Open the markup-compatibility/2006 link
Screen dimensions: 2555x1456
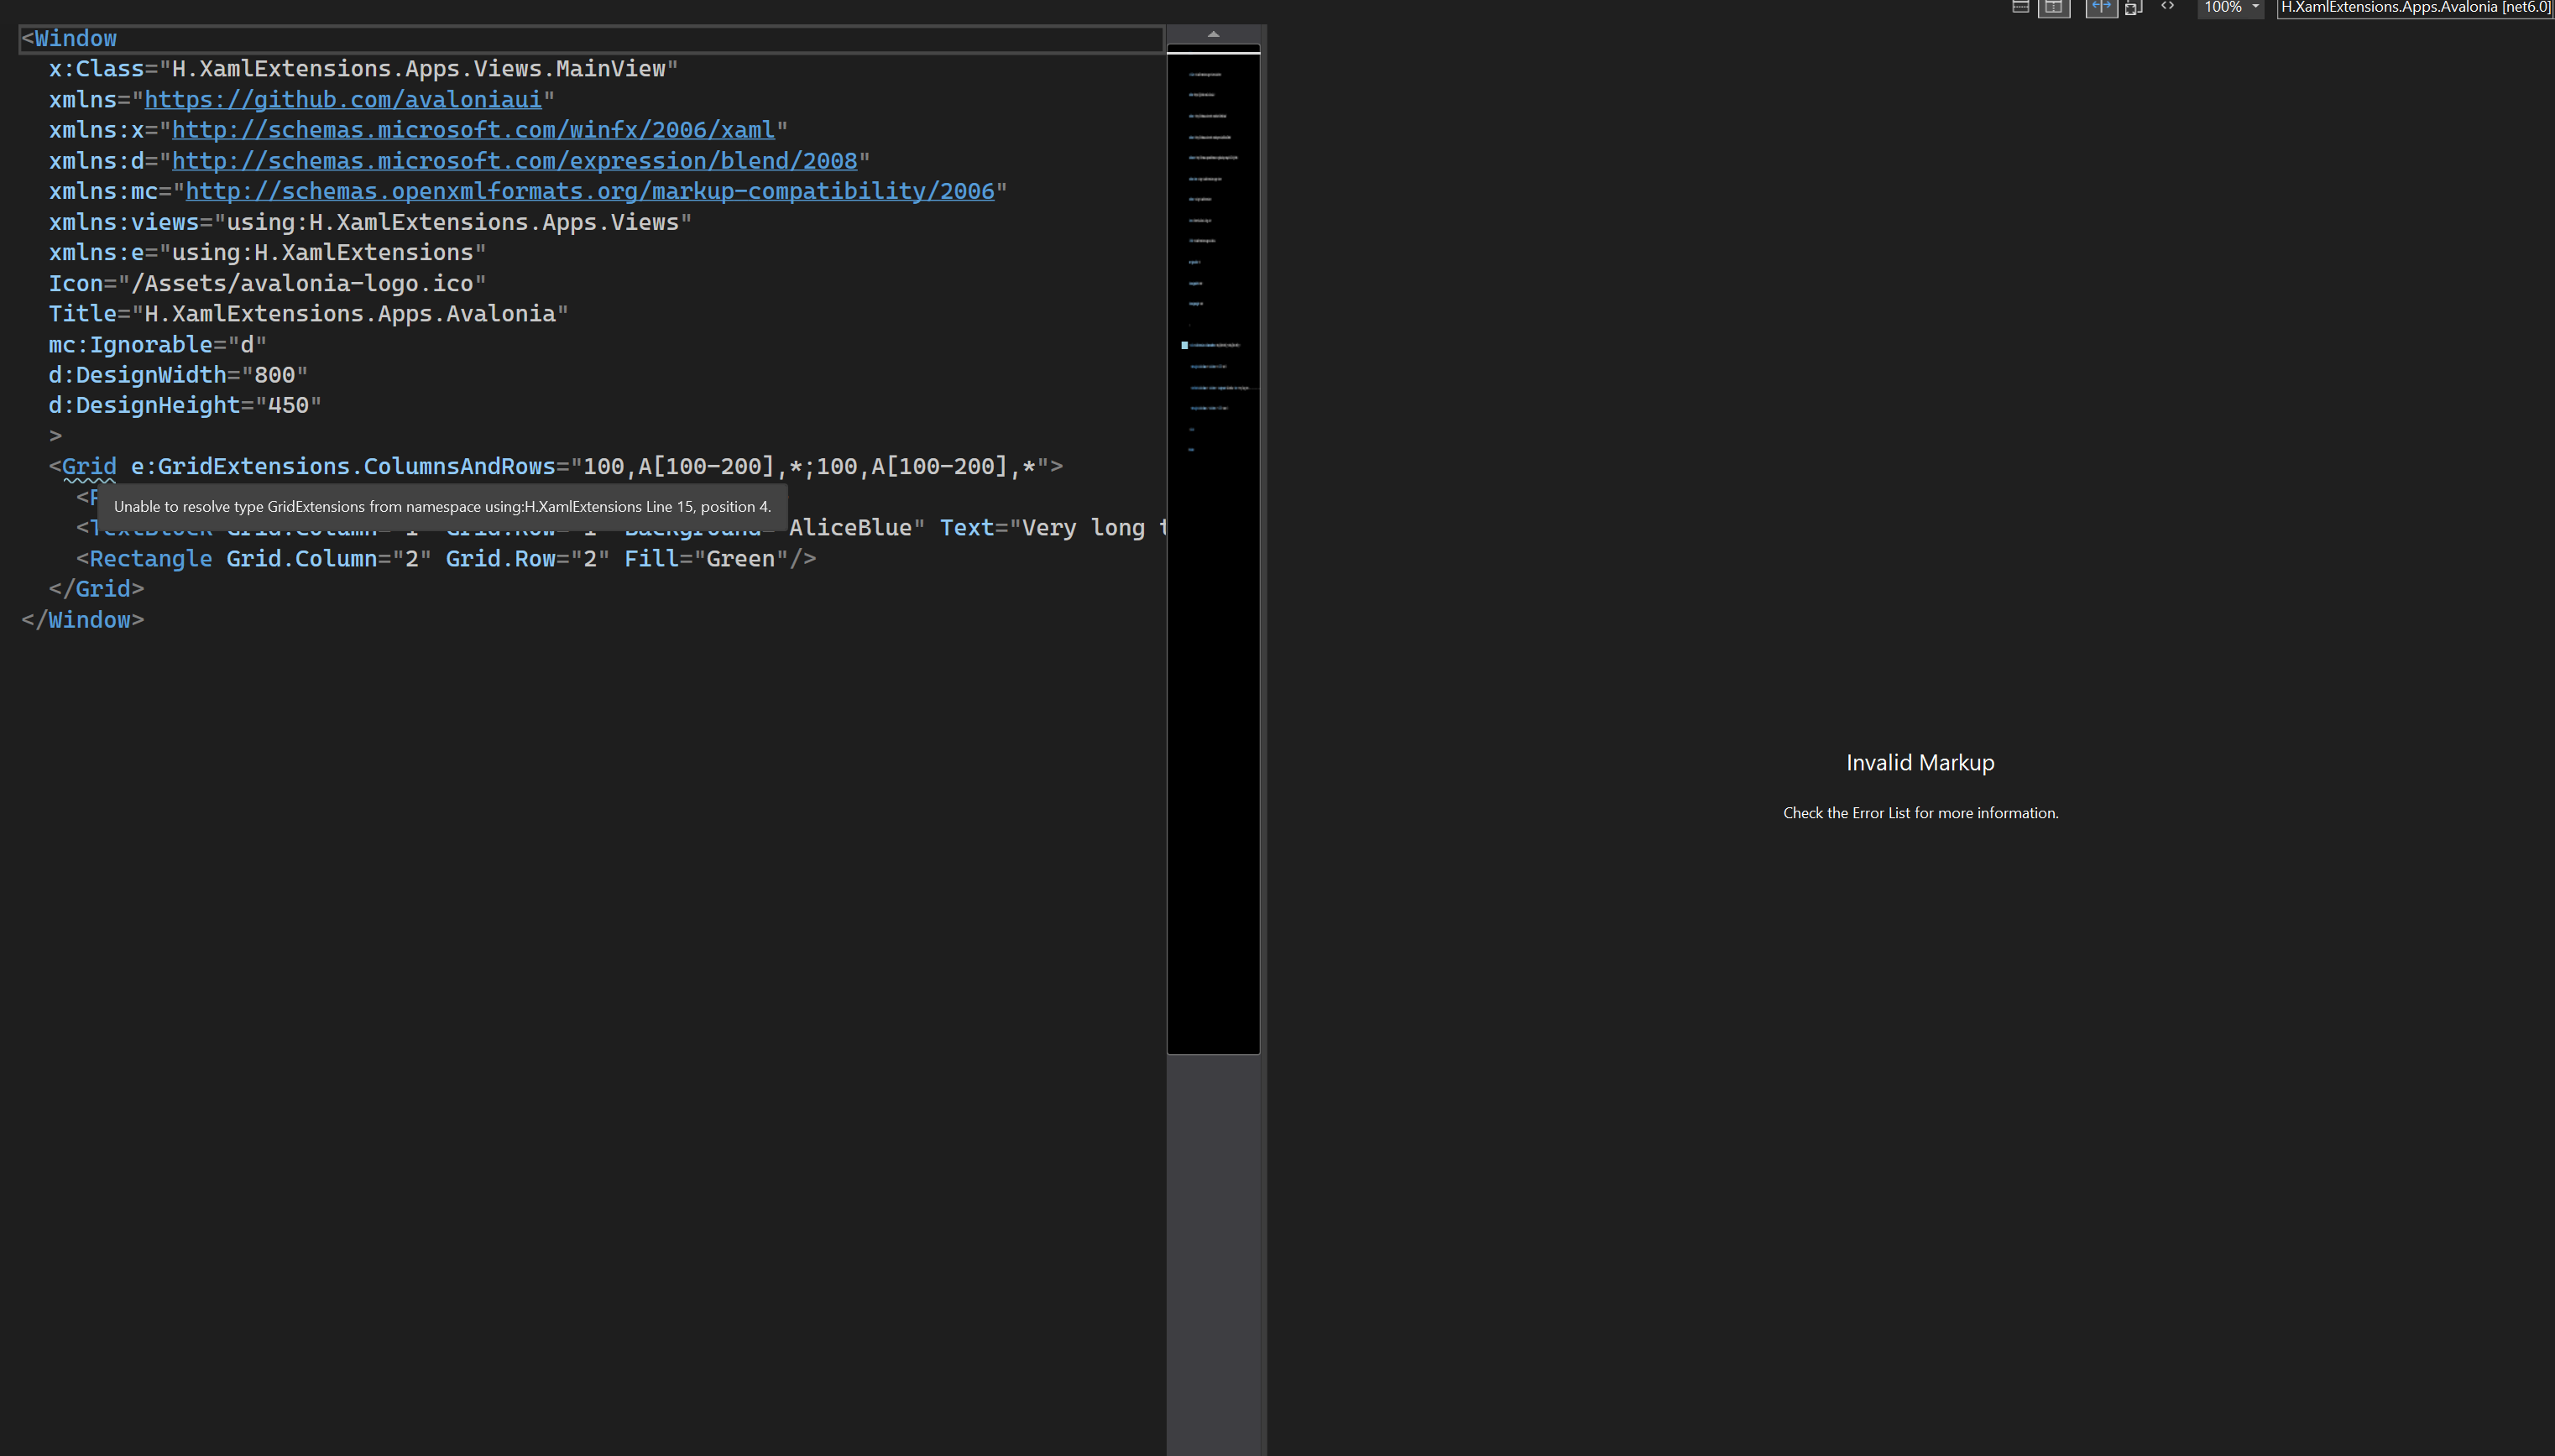[589, 192]
